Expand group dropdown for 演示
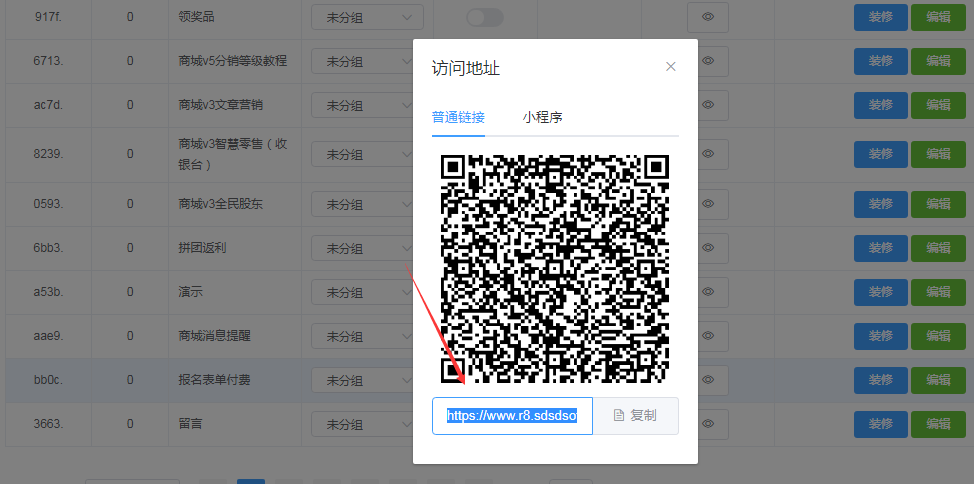Viewport: 974px width, 484px height. [362, 292]
